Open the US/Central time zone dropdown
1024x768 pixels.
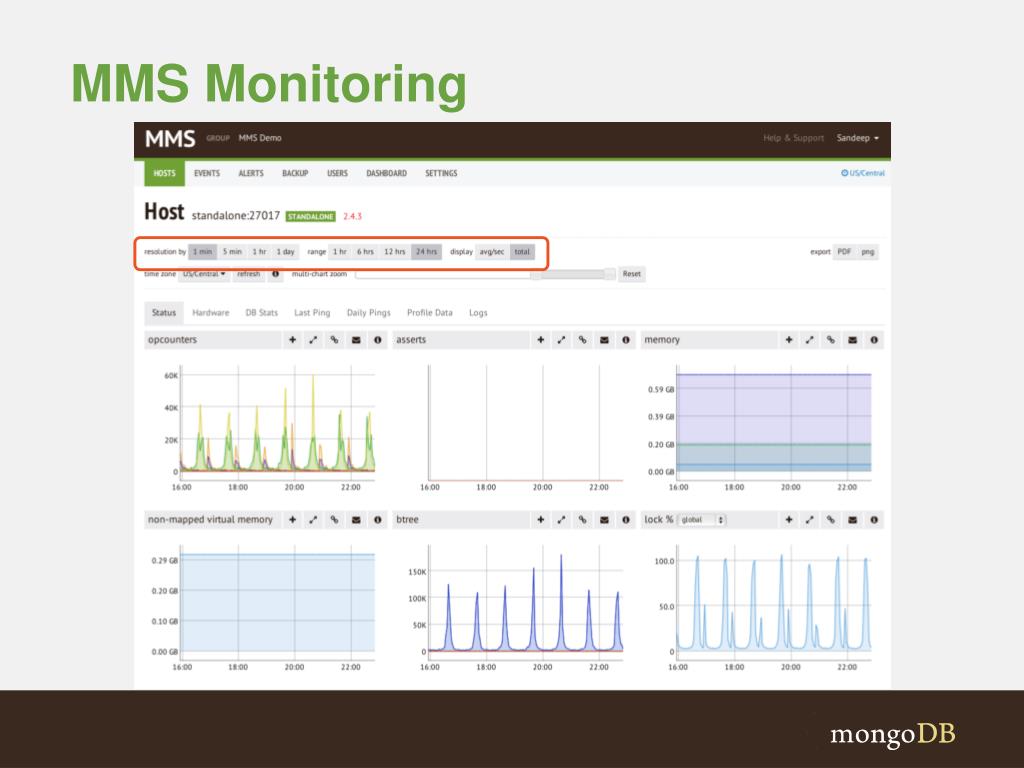tap(204, 274)
